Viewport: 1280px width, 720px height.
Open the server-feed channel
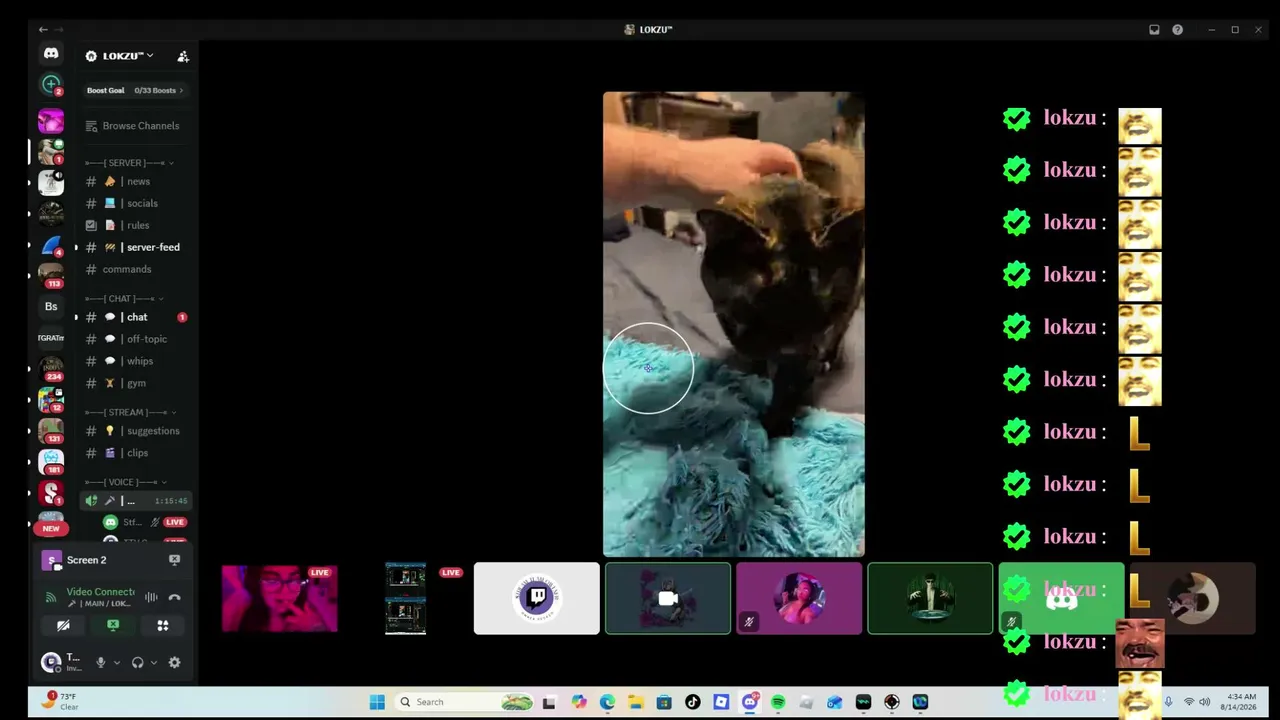click(x=136, y=247)
